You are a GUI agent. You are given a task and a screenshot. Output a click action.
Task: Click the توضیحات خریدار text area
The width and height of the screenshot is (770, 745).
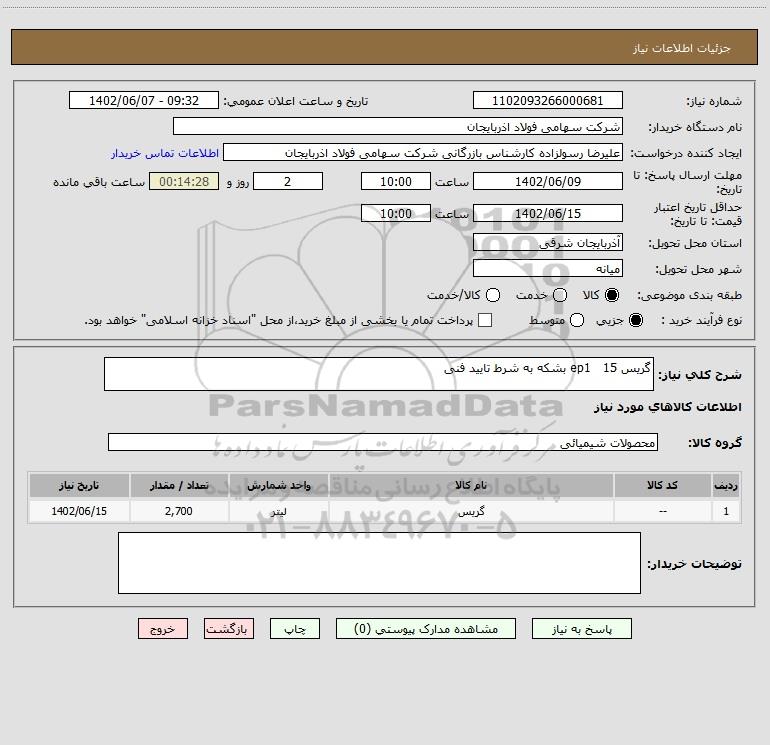[379, 563]
